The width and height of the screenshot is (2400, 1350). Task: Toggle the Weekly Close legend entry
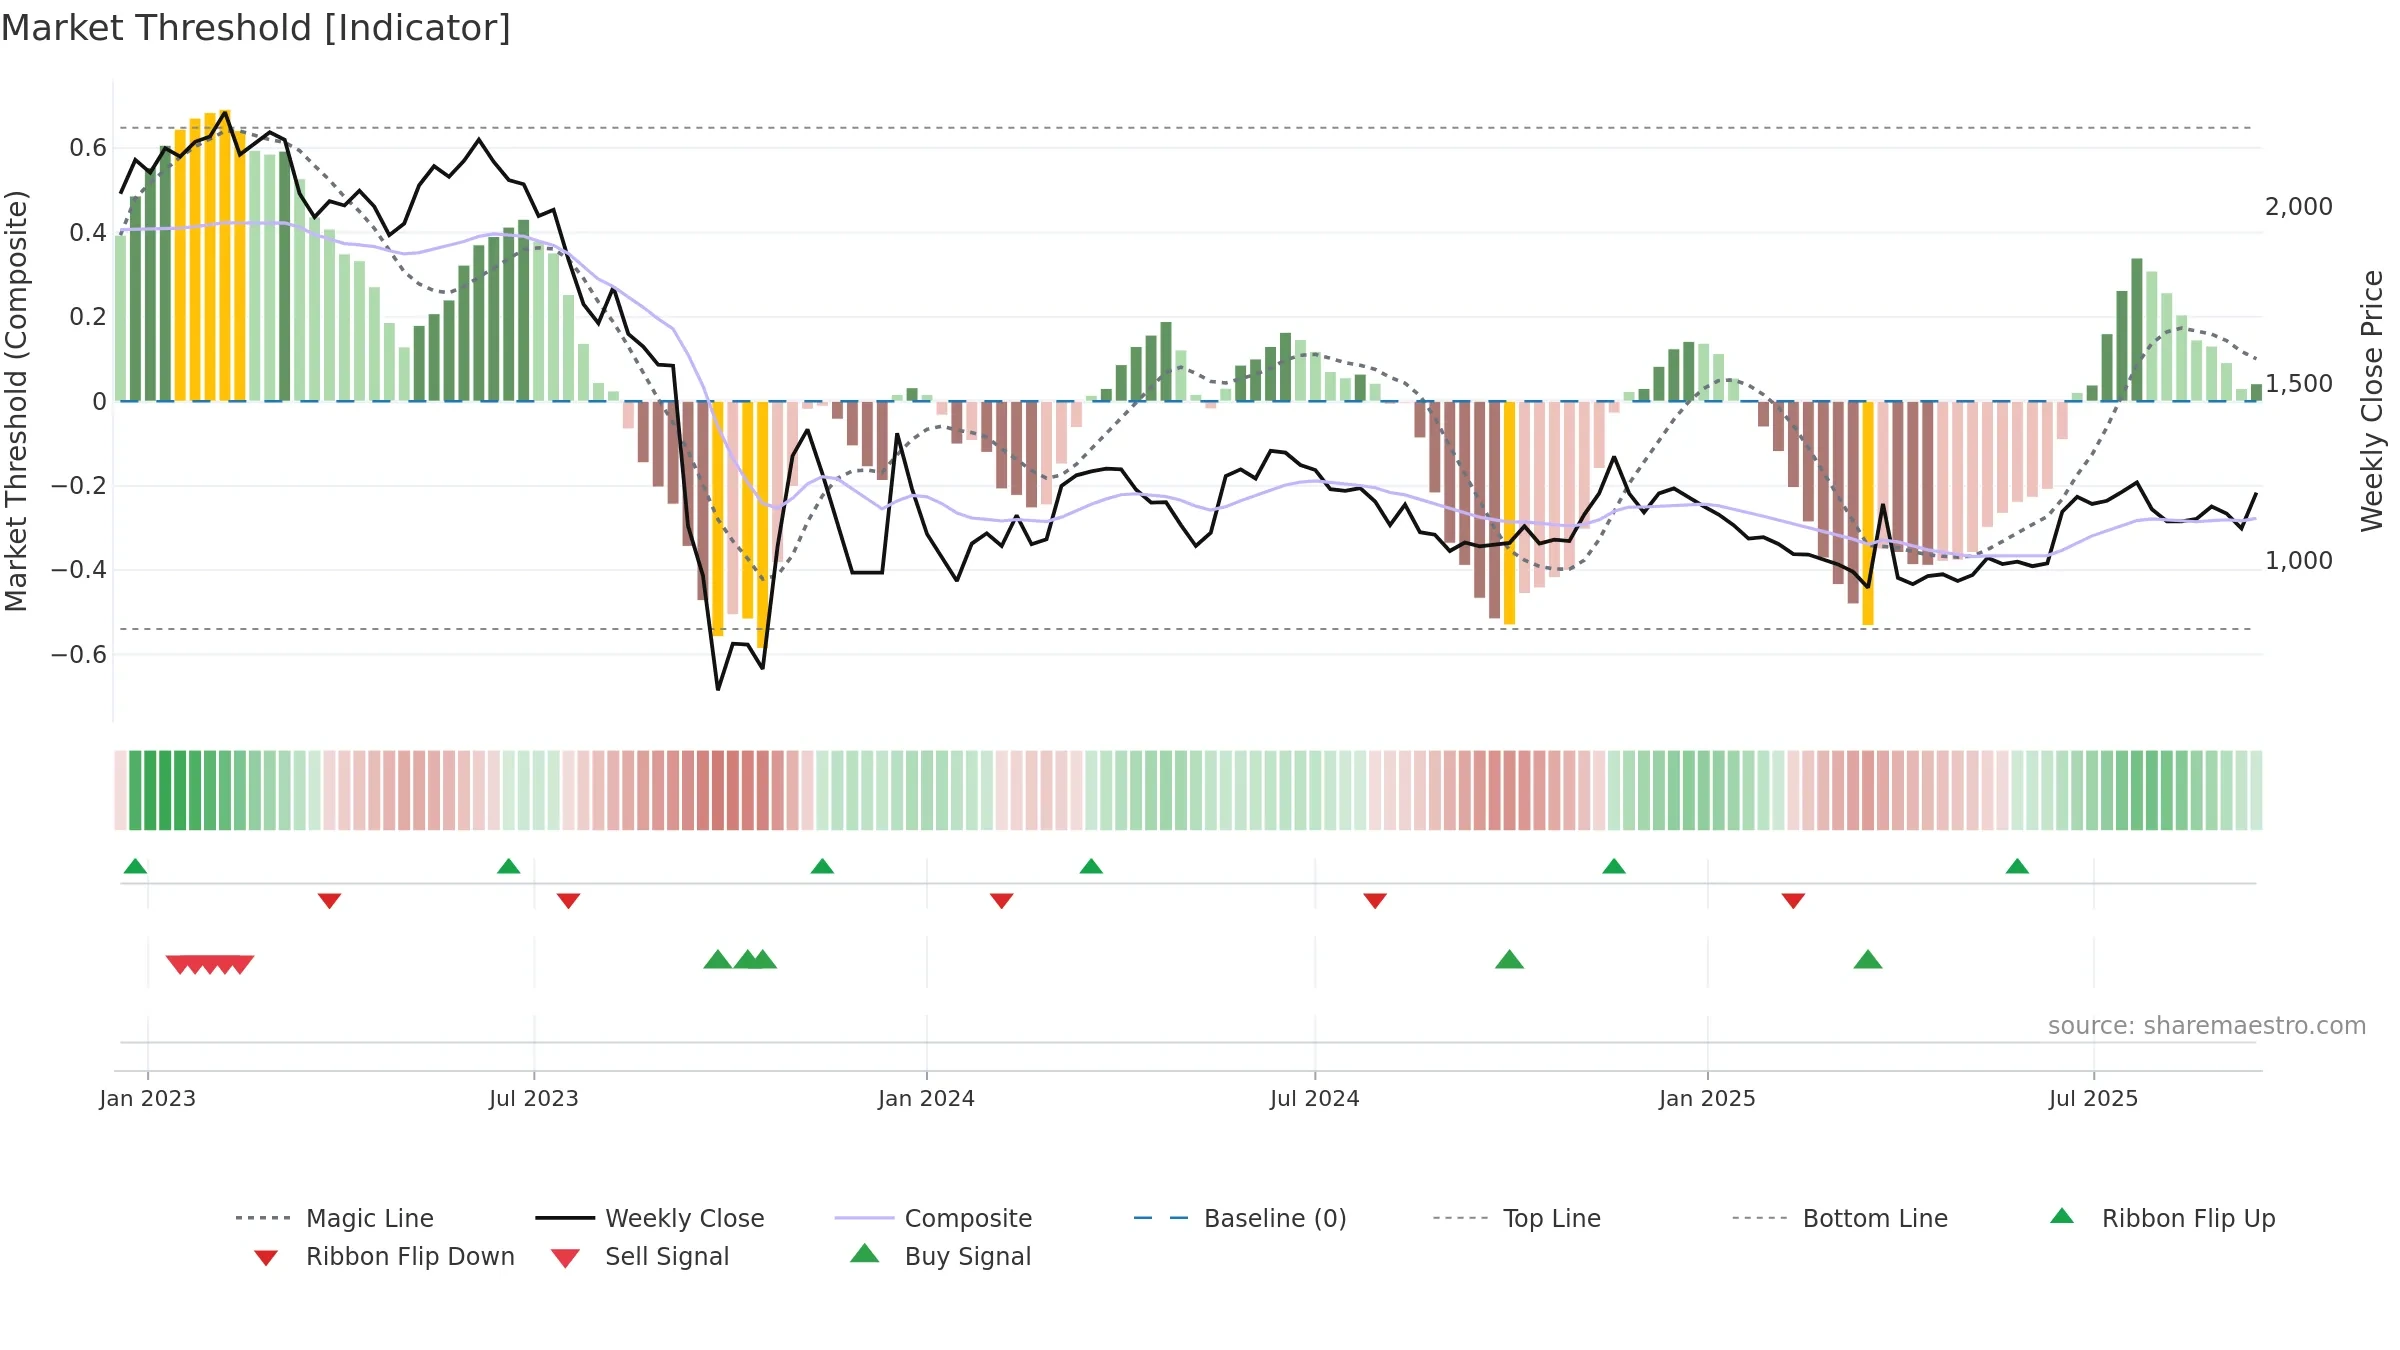(650, 1218)
